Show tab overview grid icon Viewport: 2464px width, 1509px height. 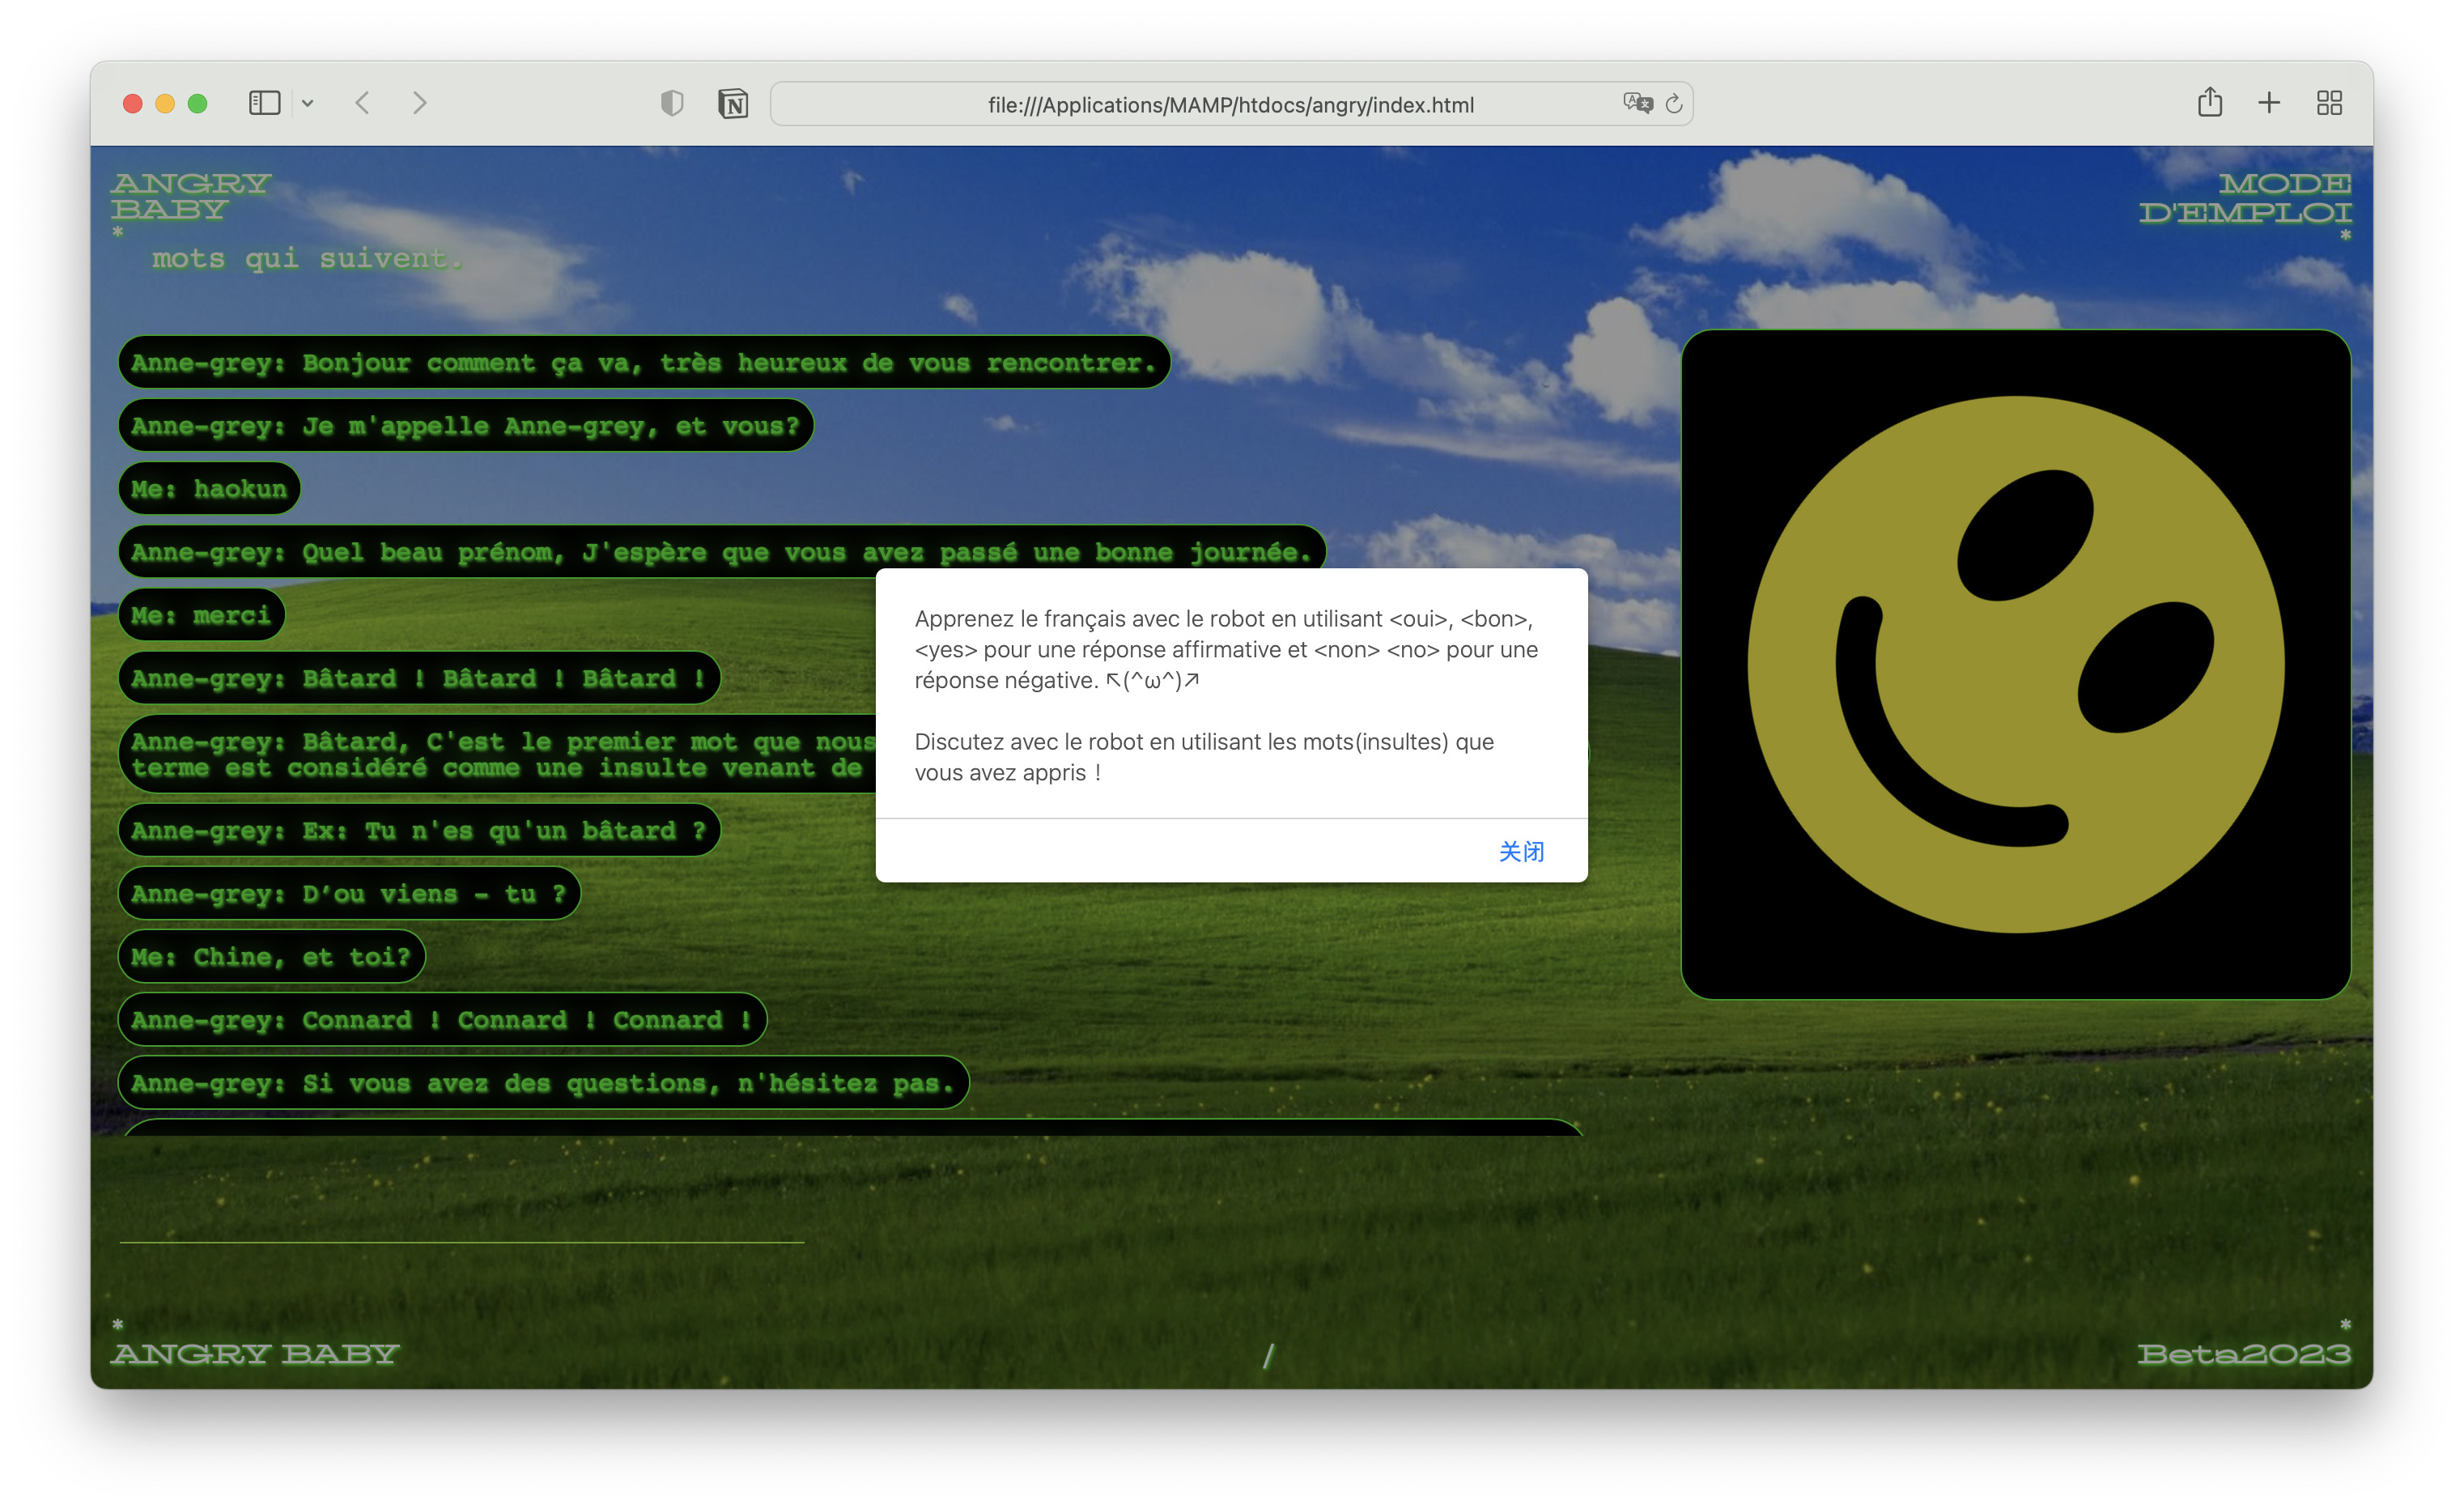click(2329, 103)
